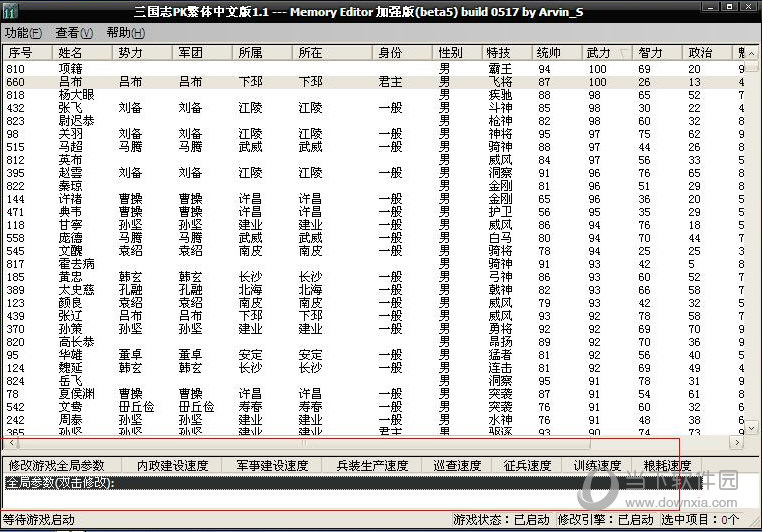Click the horizontal scrollbar thumb
Image resolution: width=762 pixels, height=532 pixels.
(x=304, y=443)
